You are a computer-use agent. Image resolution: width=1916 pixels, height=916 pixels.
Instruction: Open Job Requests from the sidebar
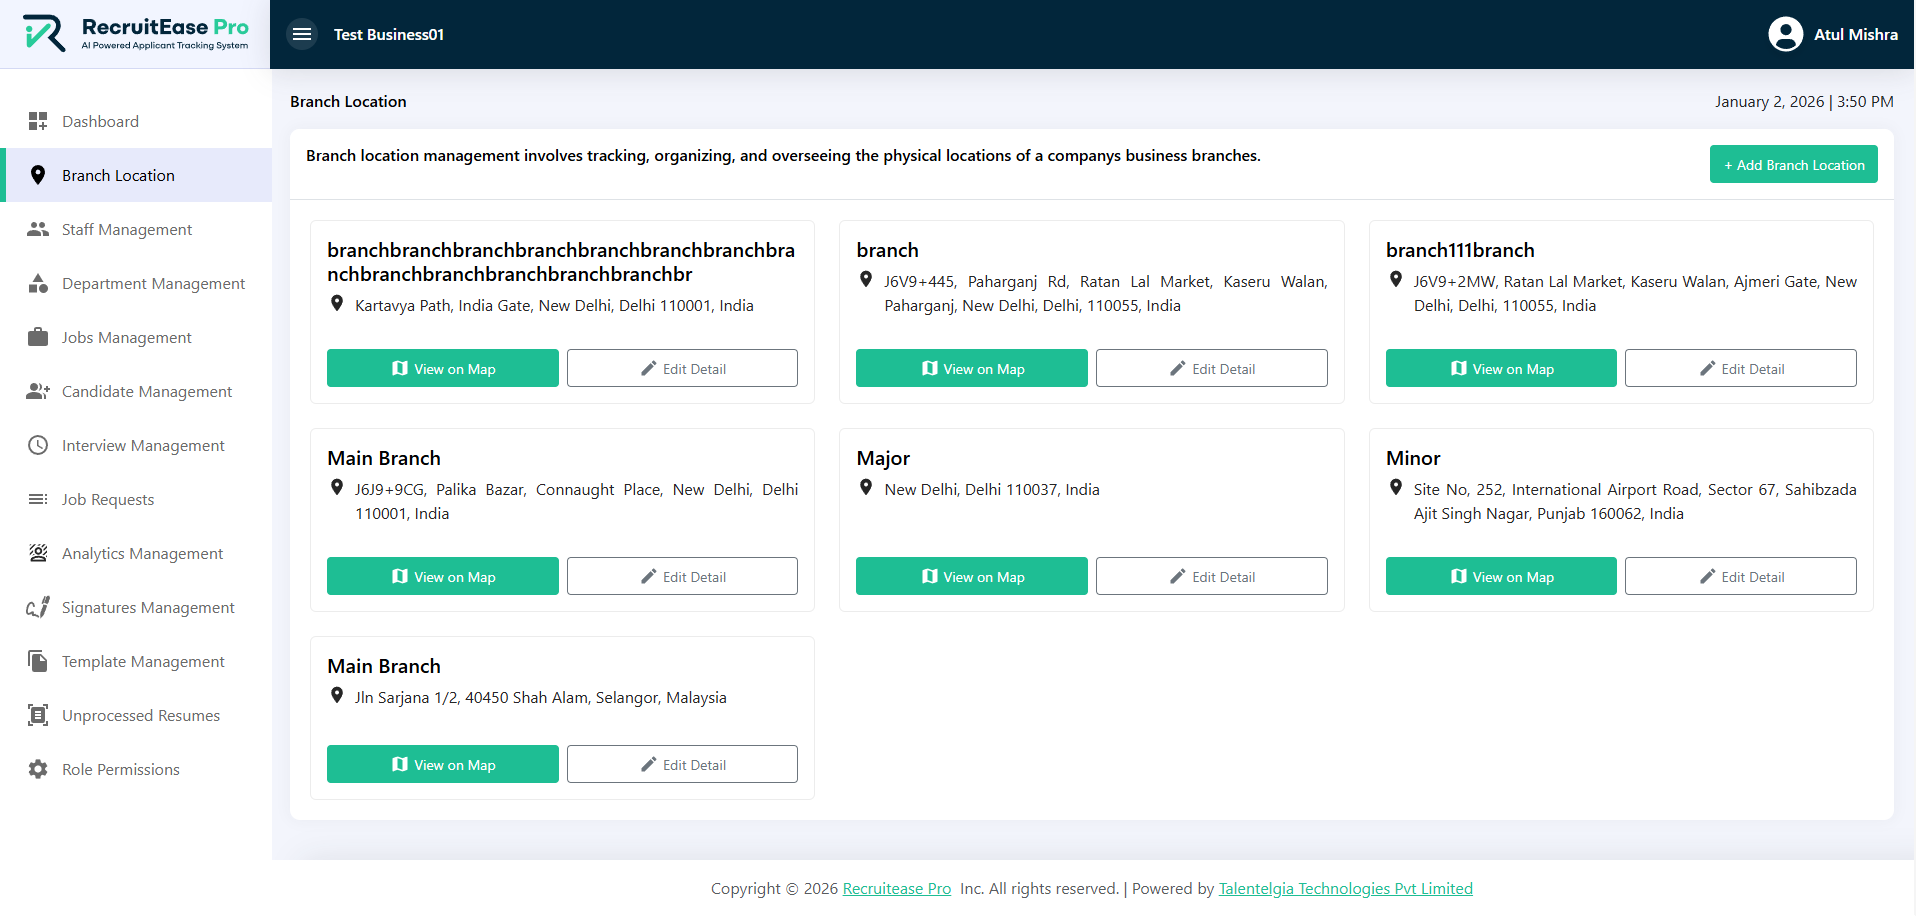[138, 499]
